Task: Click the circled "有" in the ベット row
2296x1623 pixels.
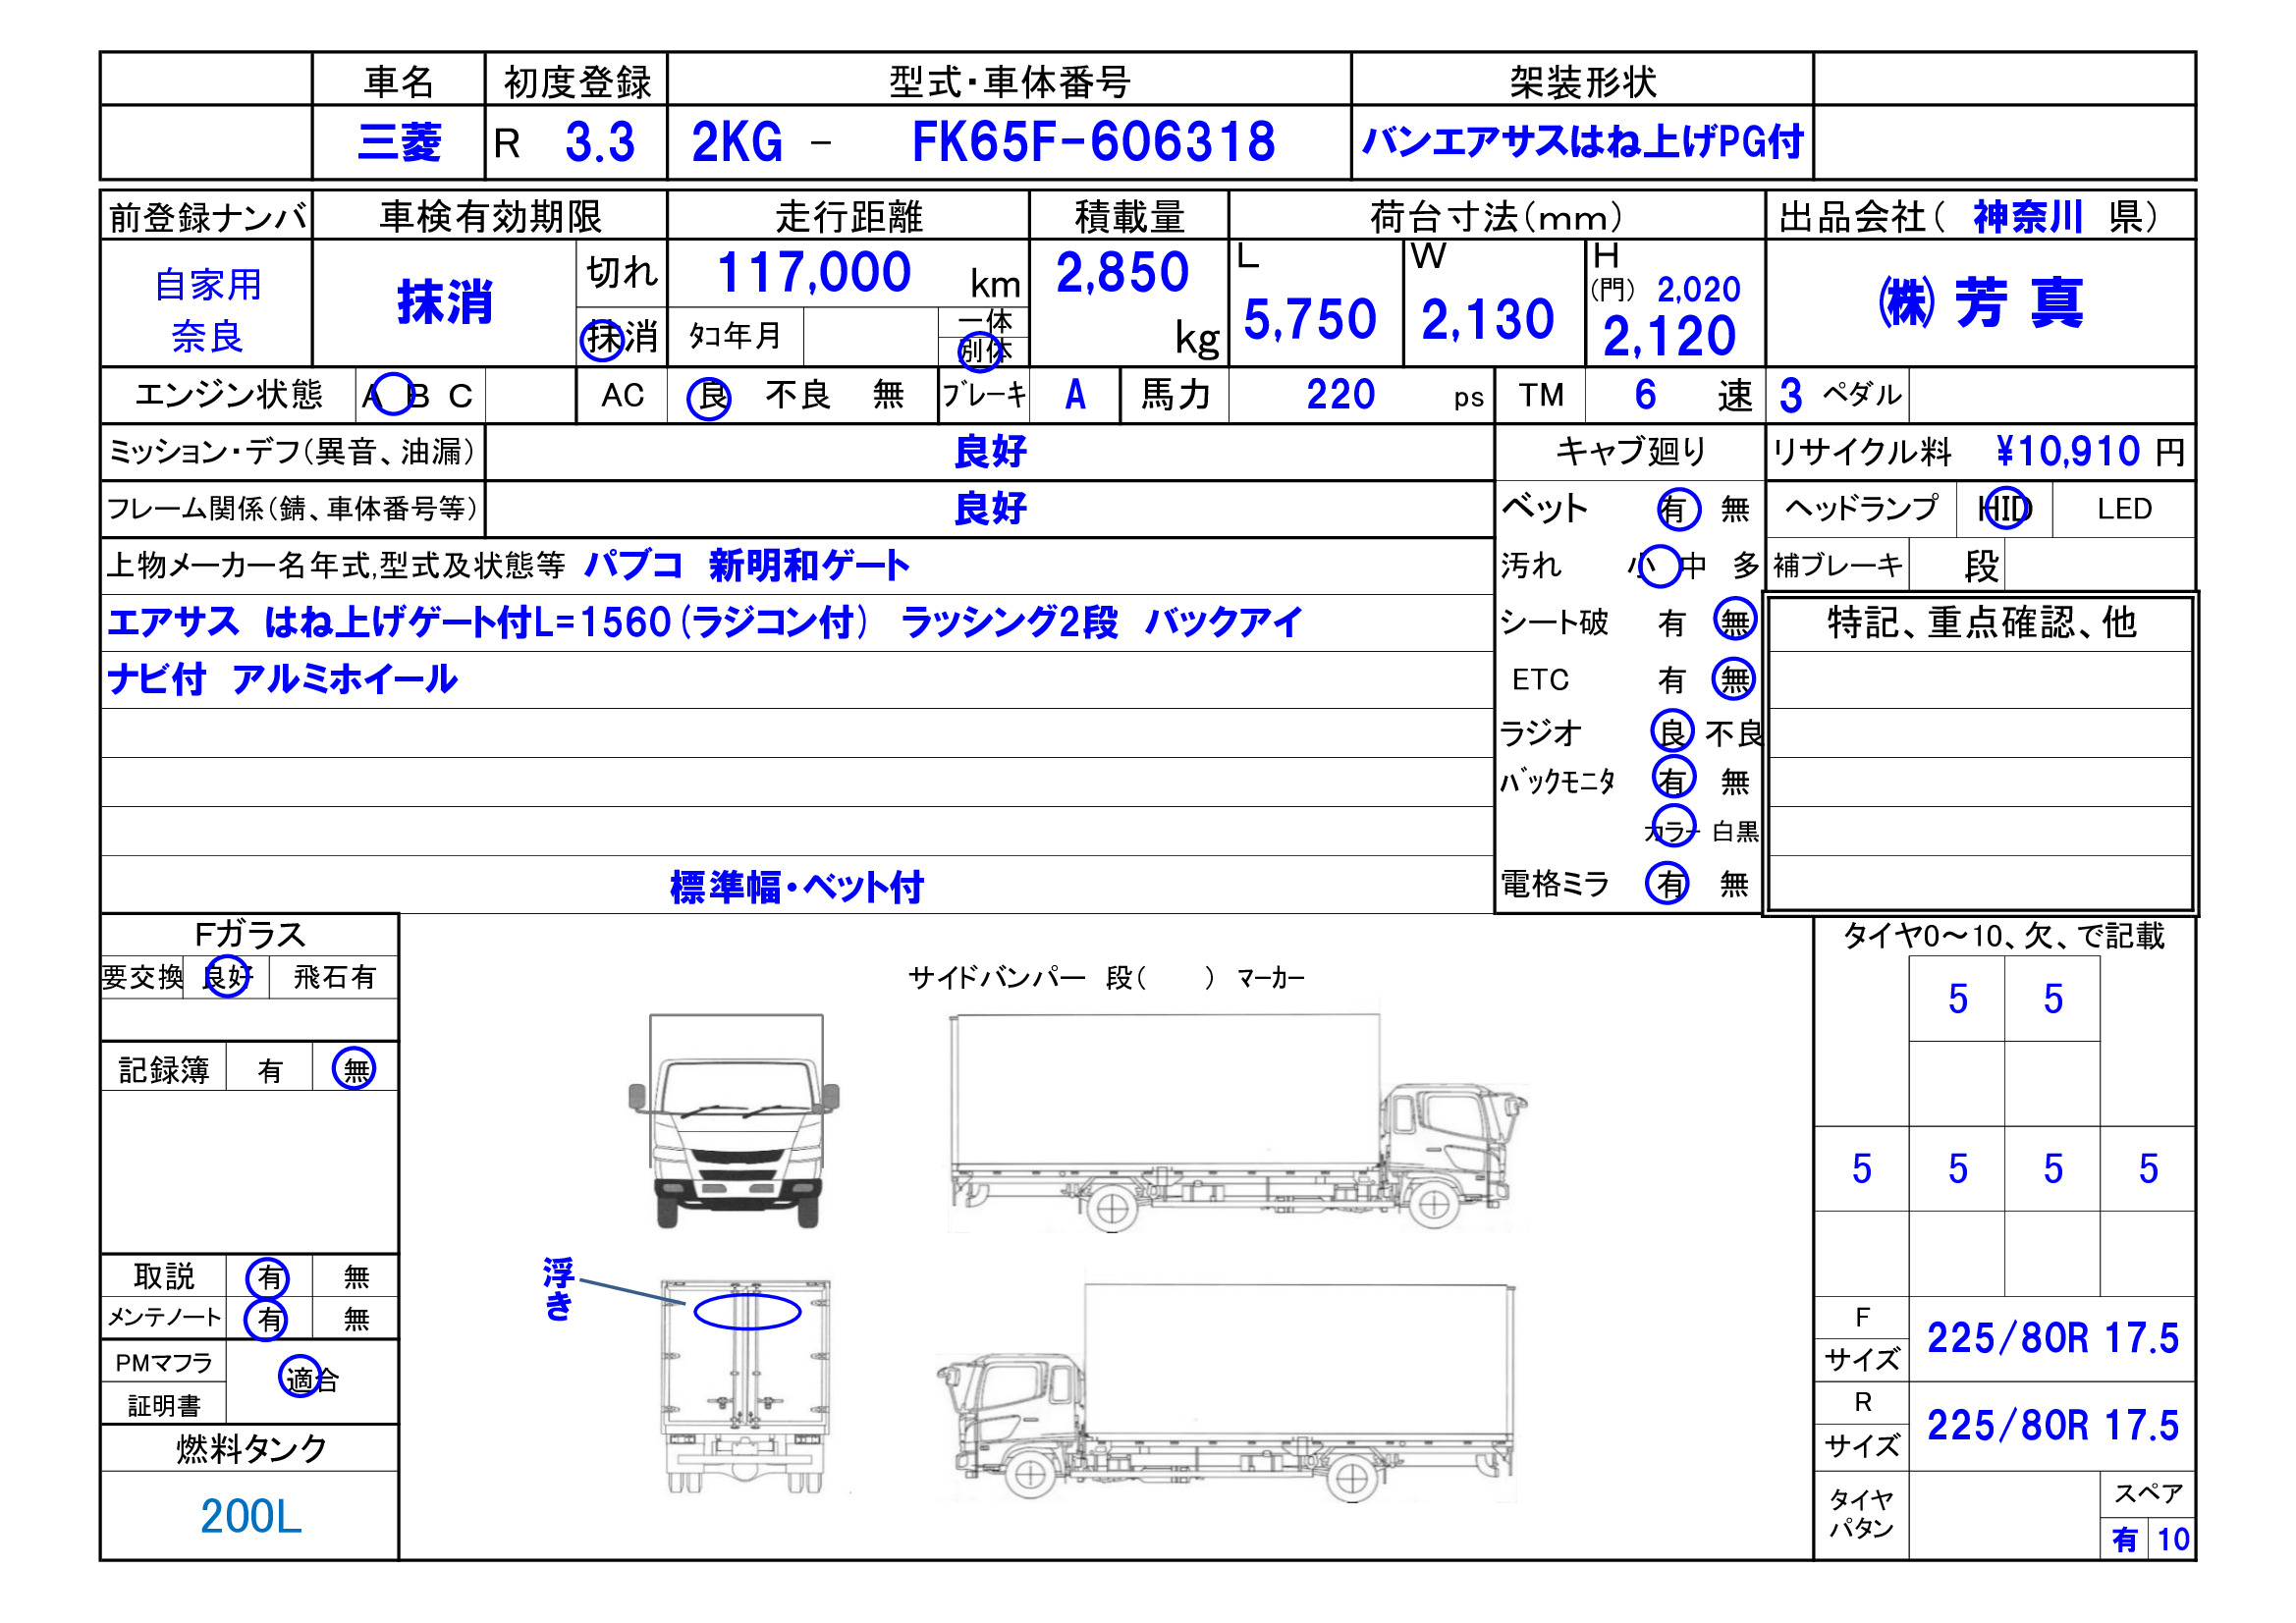Action: coord(1678,510)
